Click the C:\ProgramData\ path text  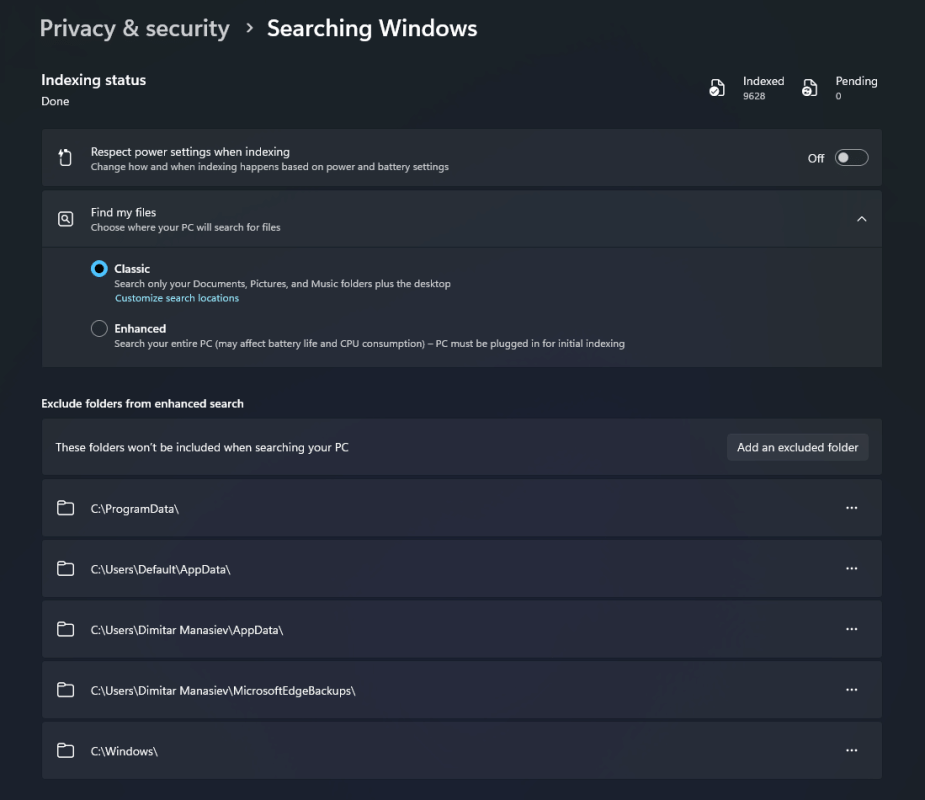click(x=135, y=509)
